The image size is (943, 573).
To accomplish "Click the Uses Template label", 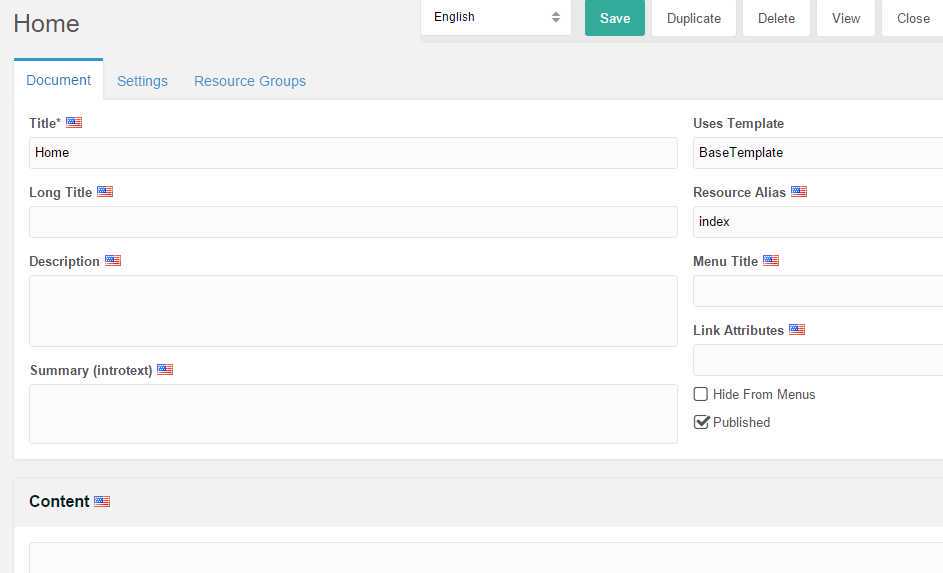I will (738, 123).
